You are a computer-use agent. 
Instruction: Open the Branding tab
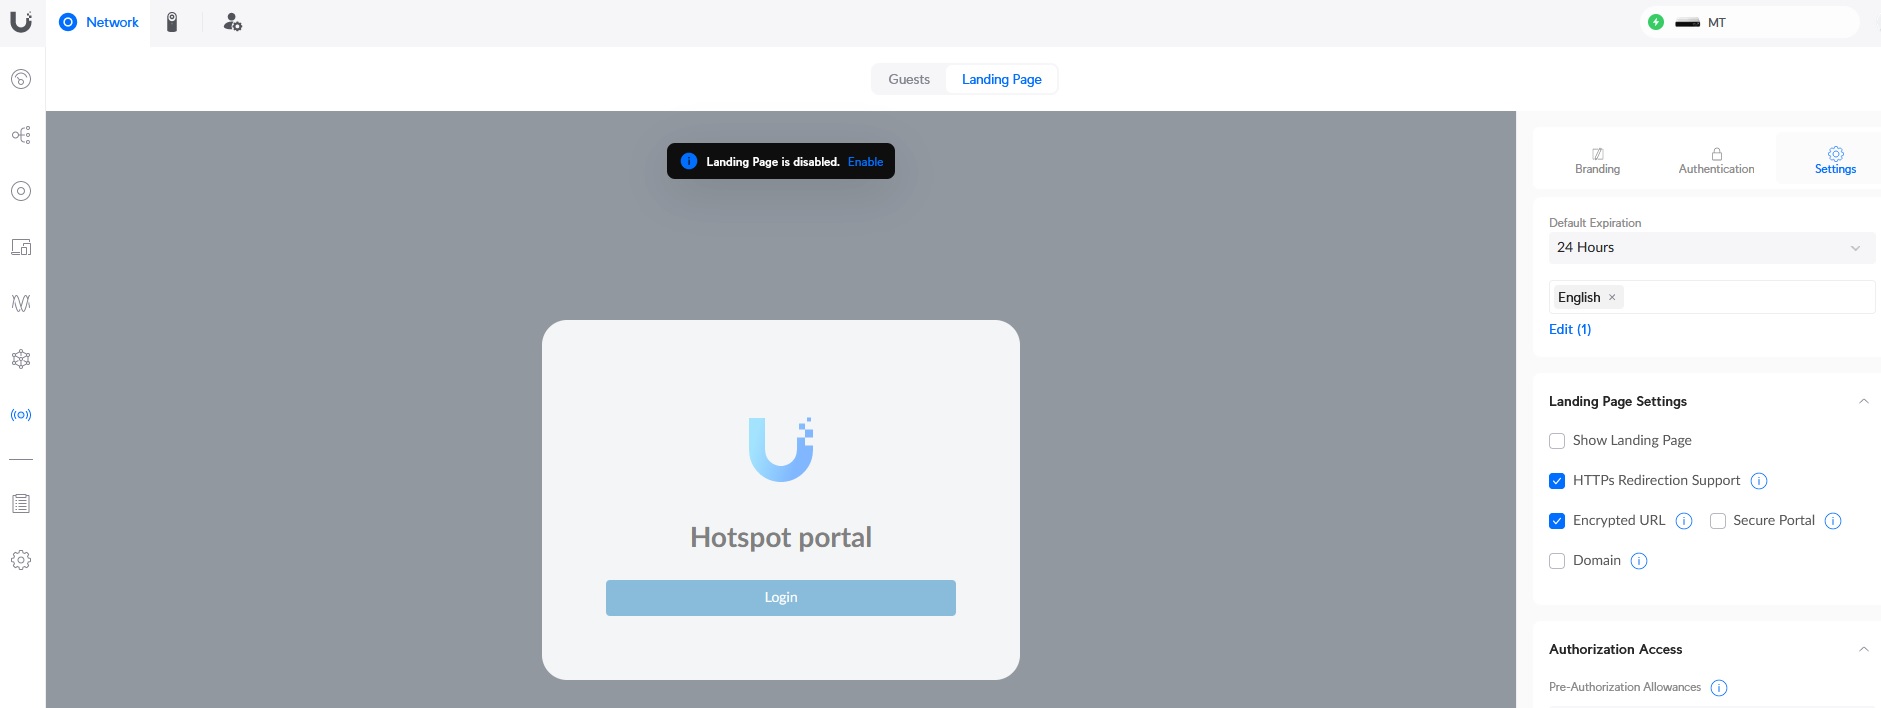tap(1597, 160)
